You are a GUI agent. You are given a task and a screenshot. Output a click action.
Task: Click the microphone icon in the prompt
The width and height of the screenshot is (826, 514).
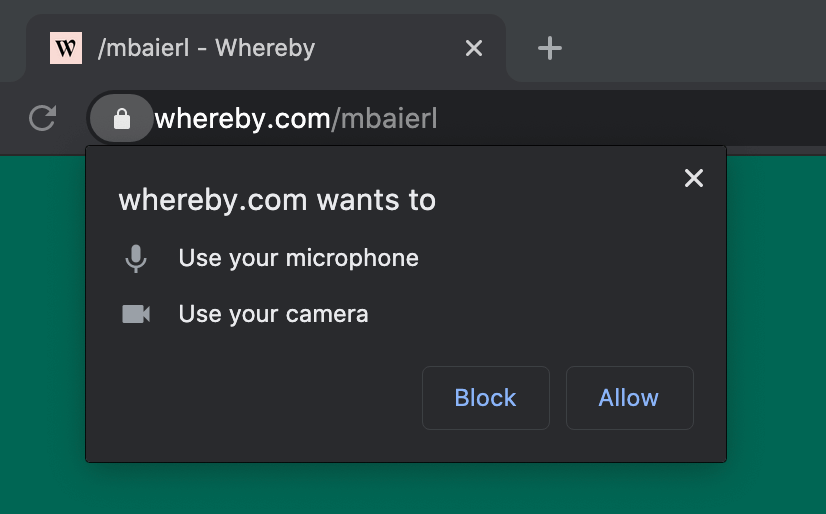pos(136,259)
